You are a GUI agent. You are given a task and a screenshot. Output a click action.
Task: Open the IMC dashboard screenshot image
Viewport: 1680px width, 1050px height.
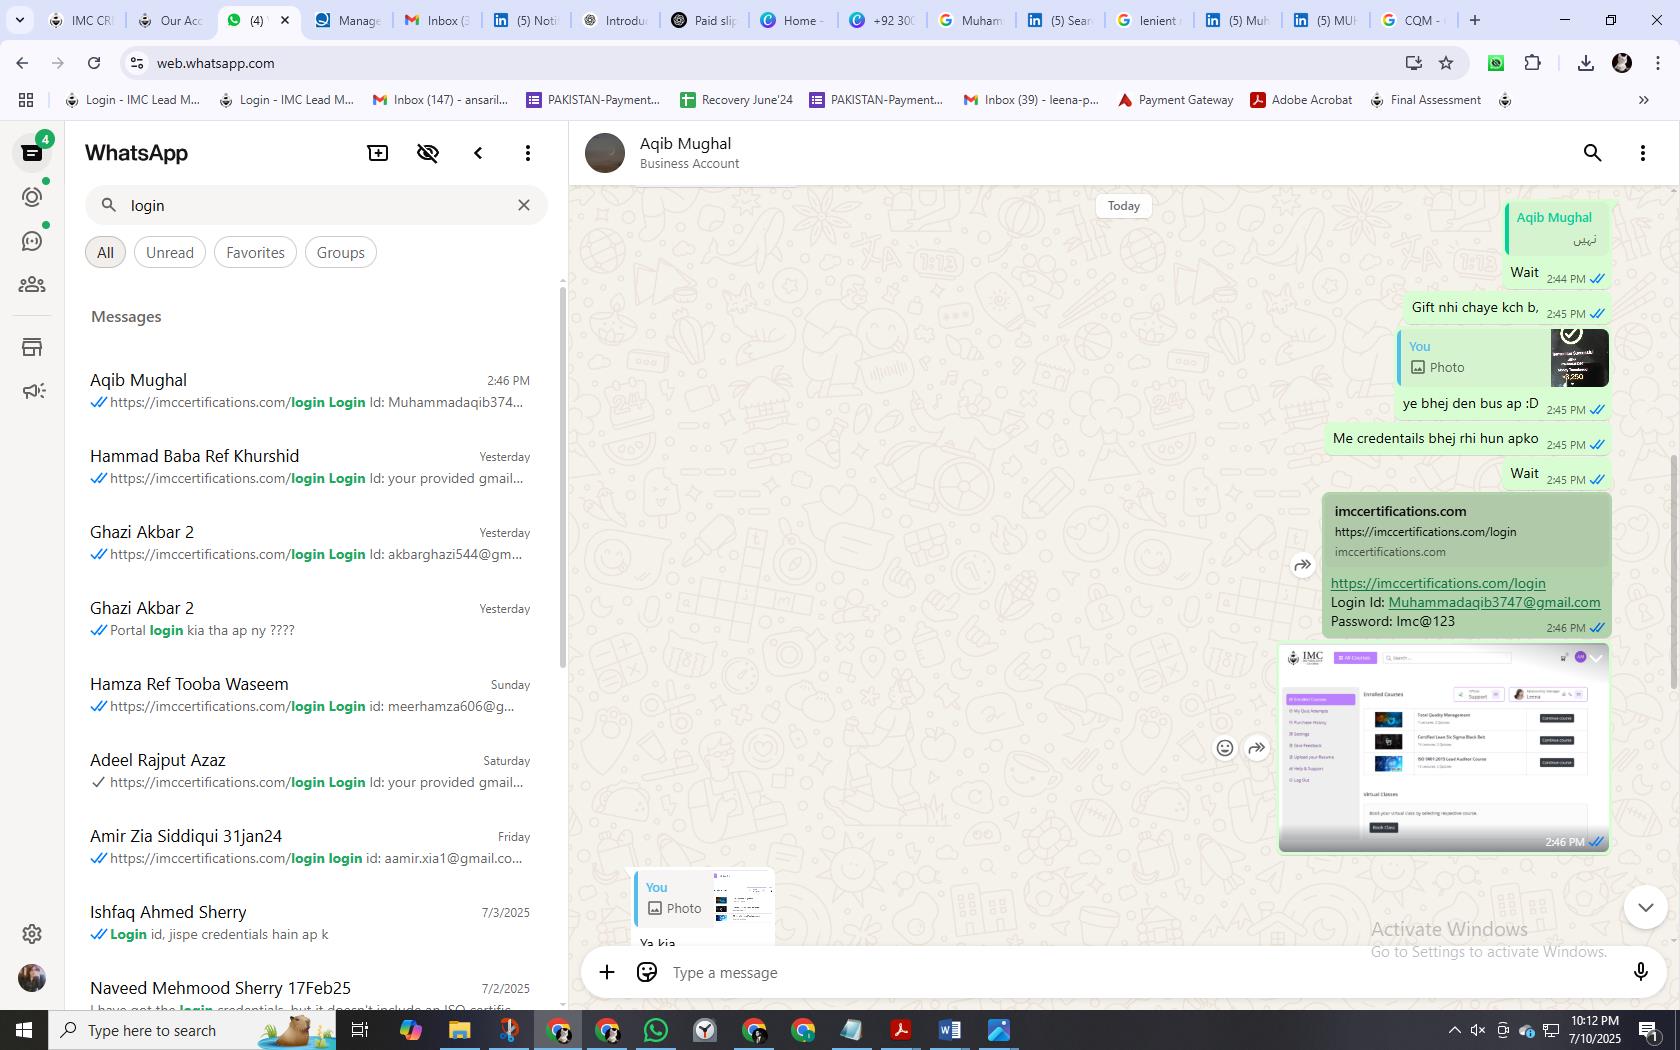(1444, 748)
